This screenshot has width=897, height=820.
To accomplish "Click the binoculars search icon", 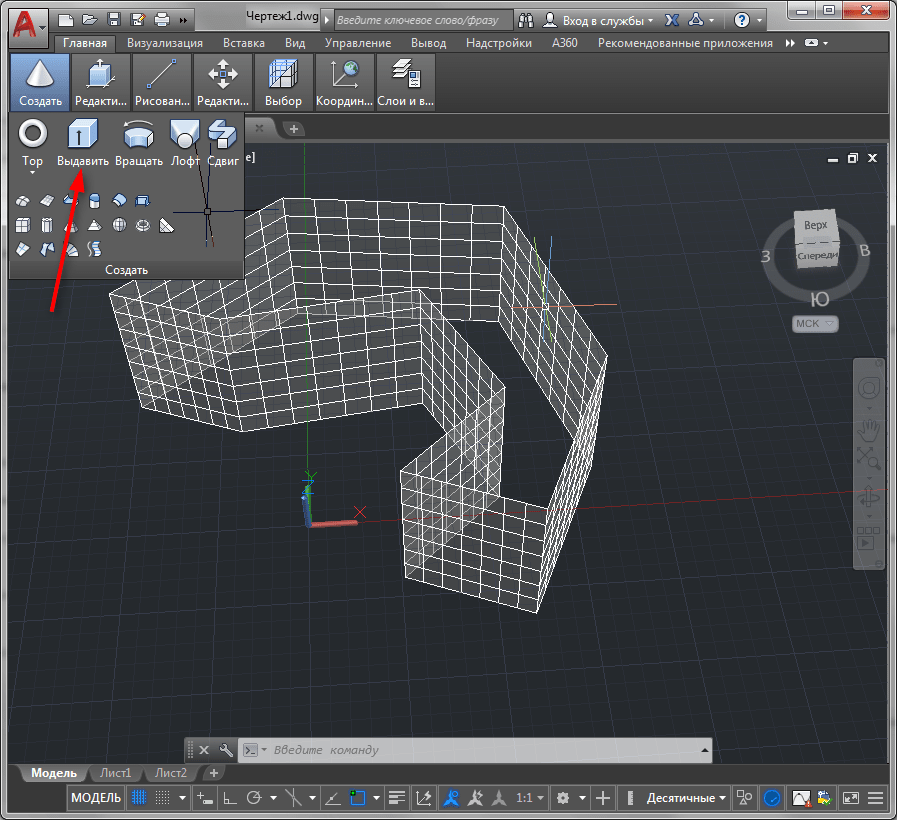I will tap(526, 19).
